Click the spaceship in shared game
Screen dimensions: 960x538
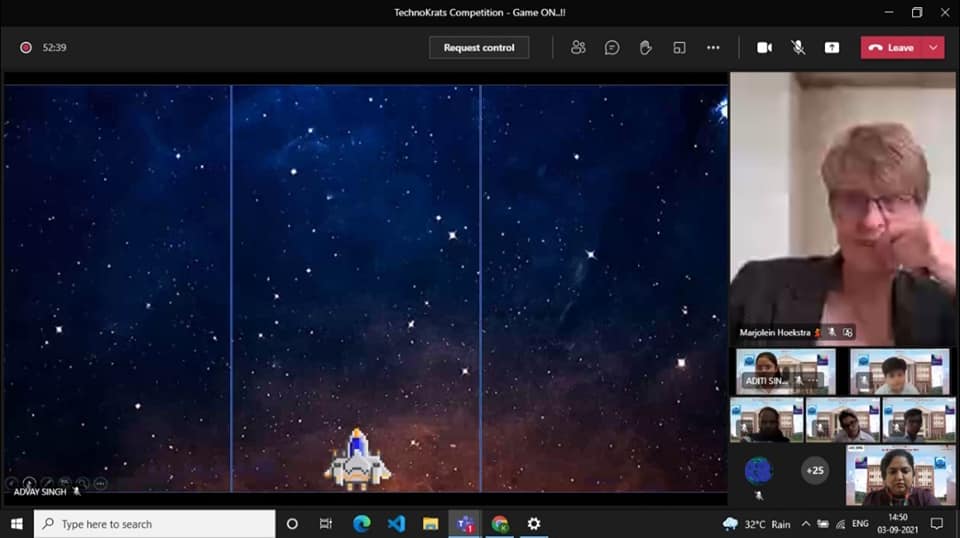pyautogui.click(x=358, y=460)
